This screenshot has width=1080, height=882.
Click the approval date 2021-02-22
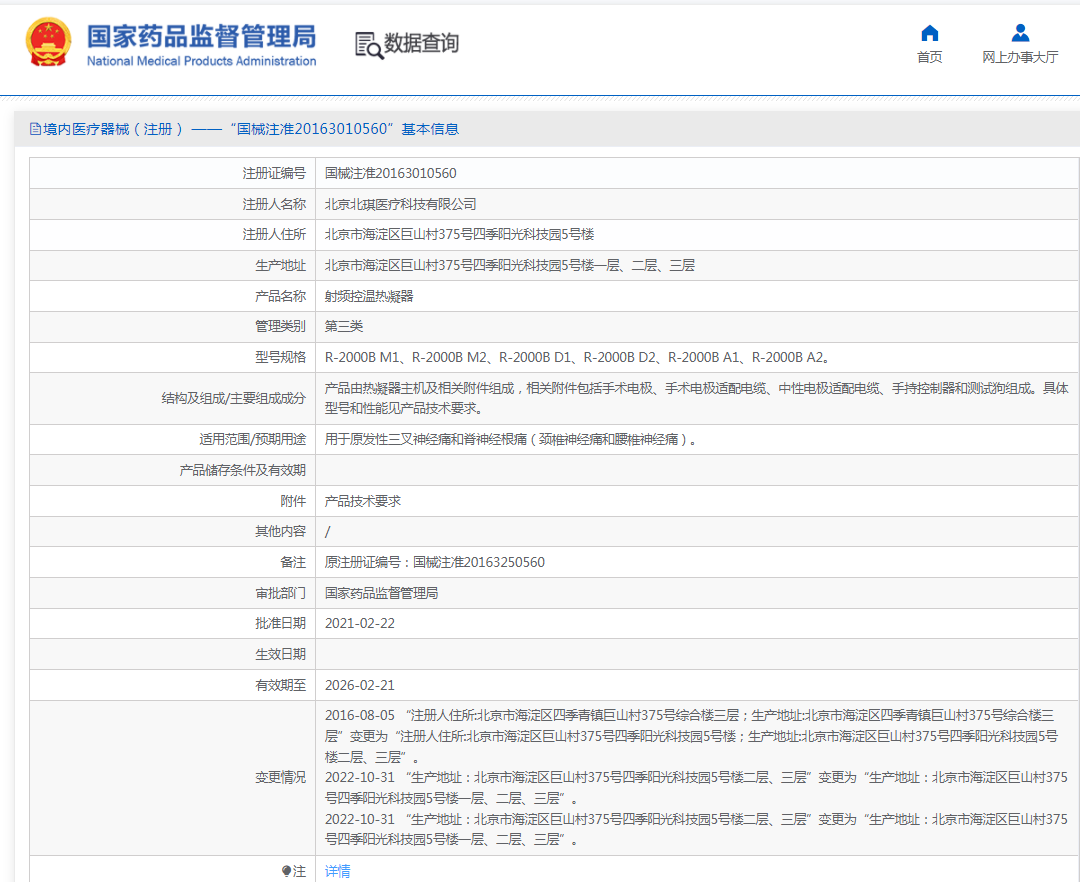(360, 623)
